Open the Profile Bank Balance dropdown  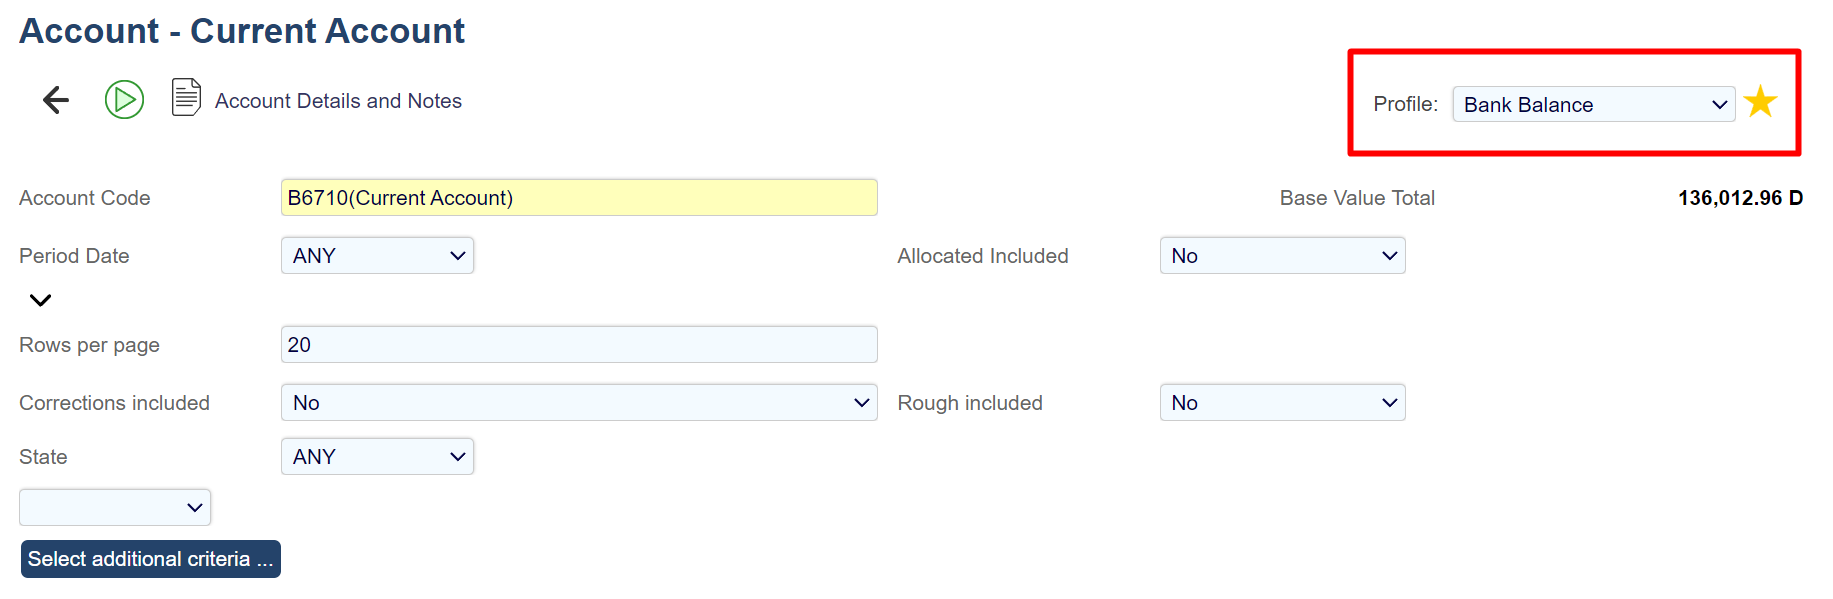pyautogui.click(x=1593, y=105)
